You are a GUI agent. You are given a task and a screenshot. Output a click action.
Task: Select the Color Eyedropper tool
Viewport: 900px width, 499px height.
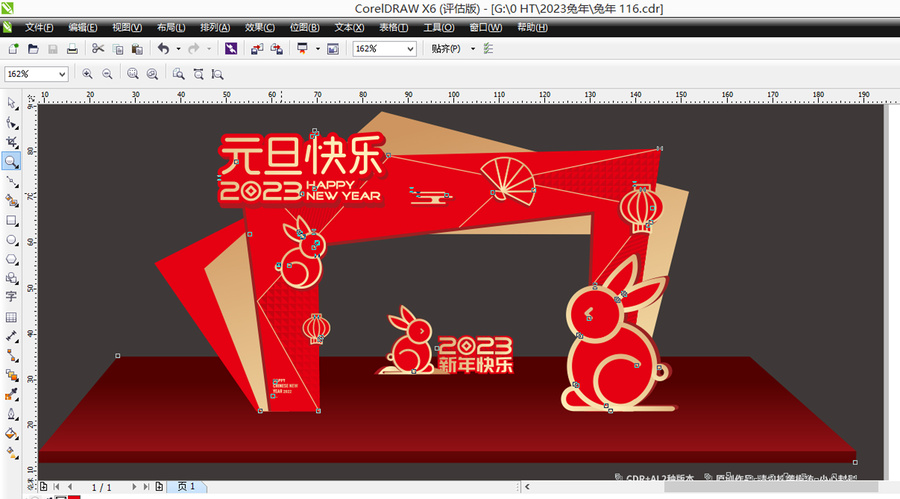click(11, 394)
